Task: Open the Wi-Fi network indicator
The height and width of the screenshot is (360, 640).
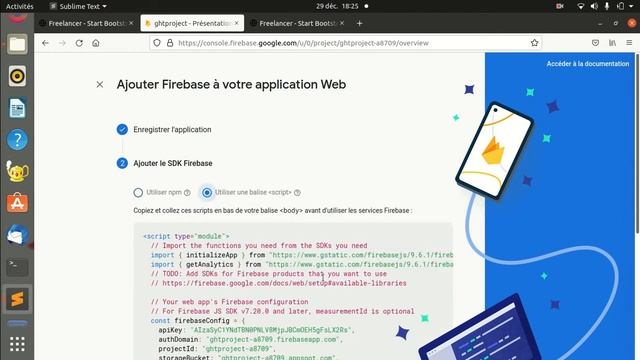Action: [x=580, y=6]
